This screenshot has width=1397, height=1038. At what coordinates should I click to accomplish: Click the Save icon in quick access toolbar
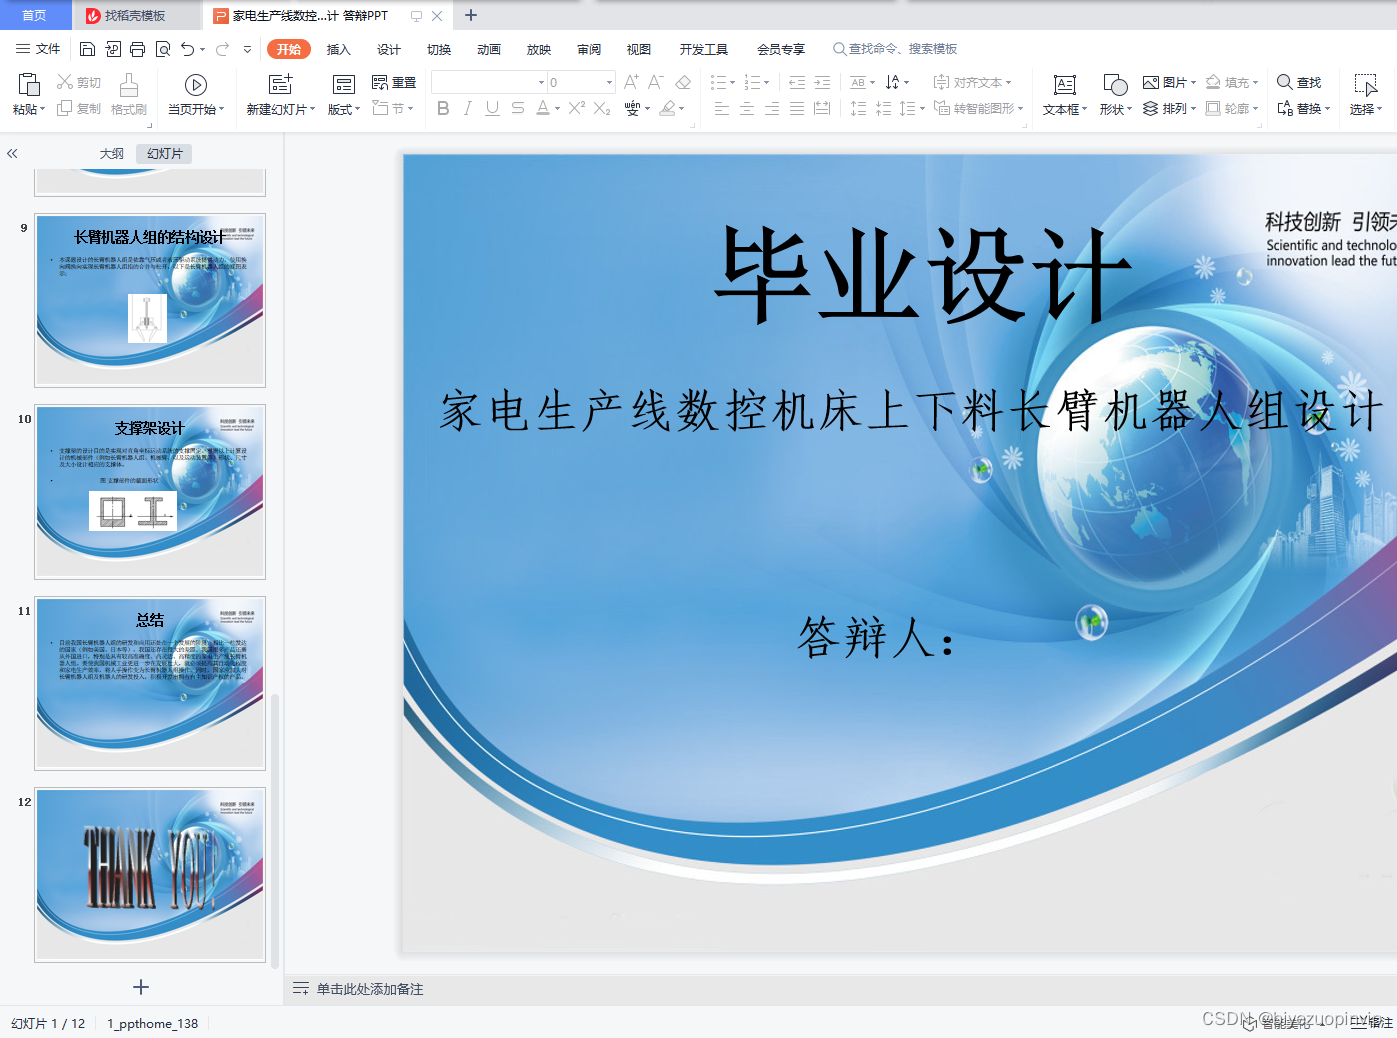[x=87, y=49]
